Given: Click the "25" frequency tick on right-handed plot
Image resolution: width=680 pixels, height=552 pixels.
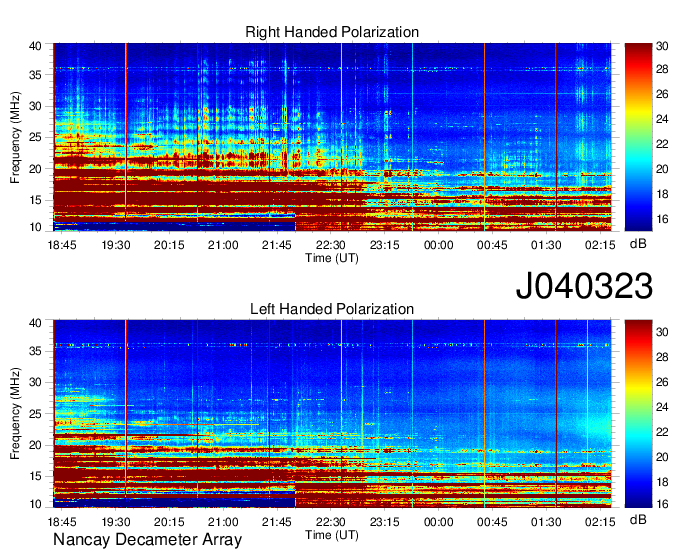Looking at the screenshot, I should pos(35,138).
